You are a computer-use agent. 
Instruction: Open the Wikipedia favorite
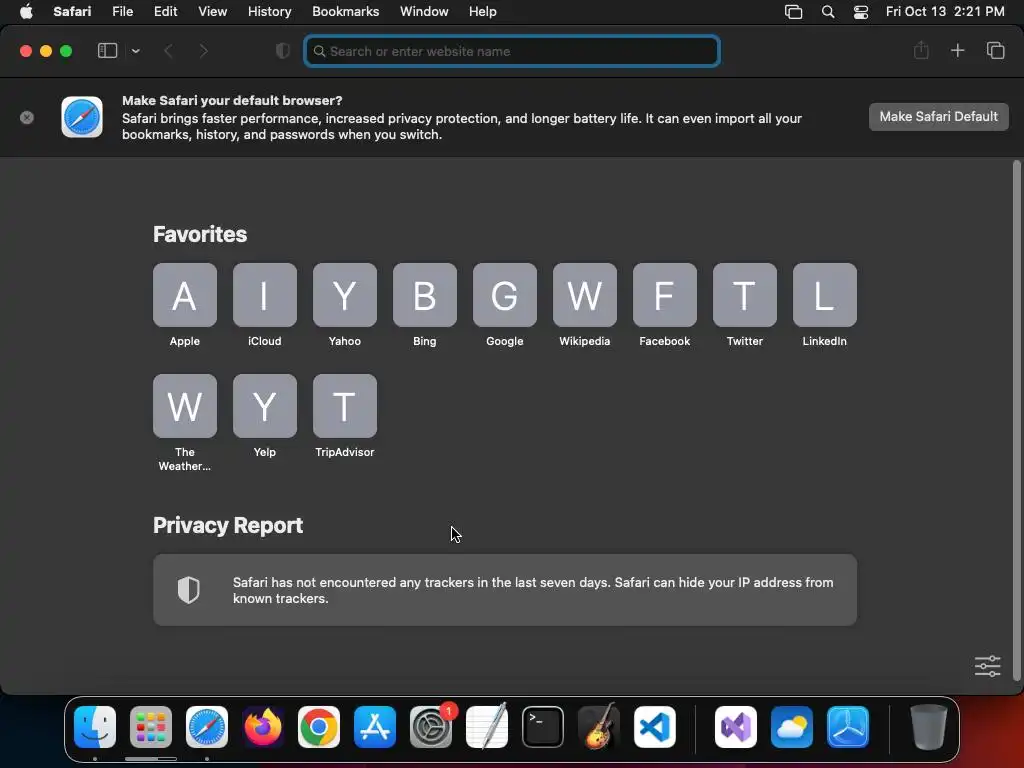coord(584,295)
